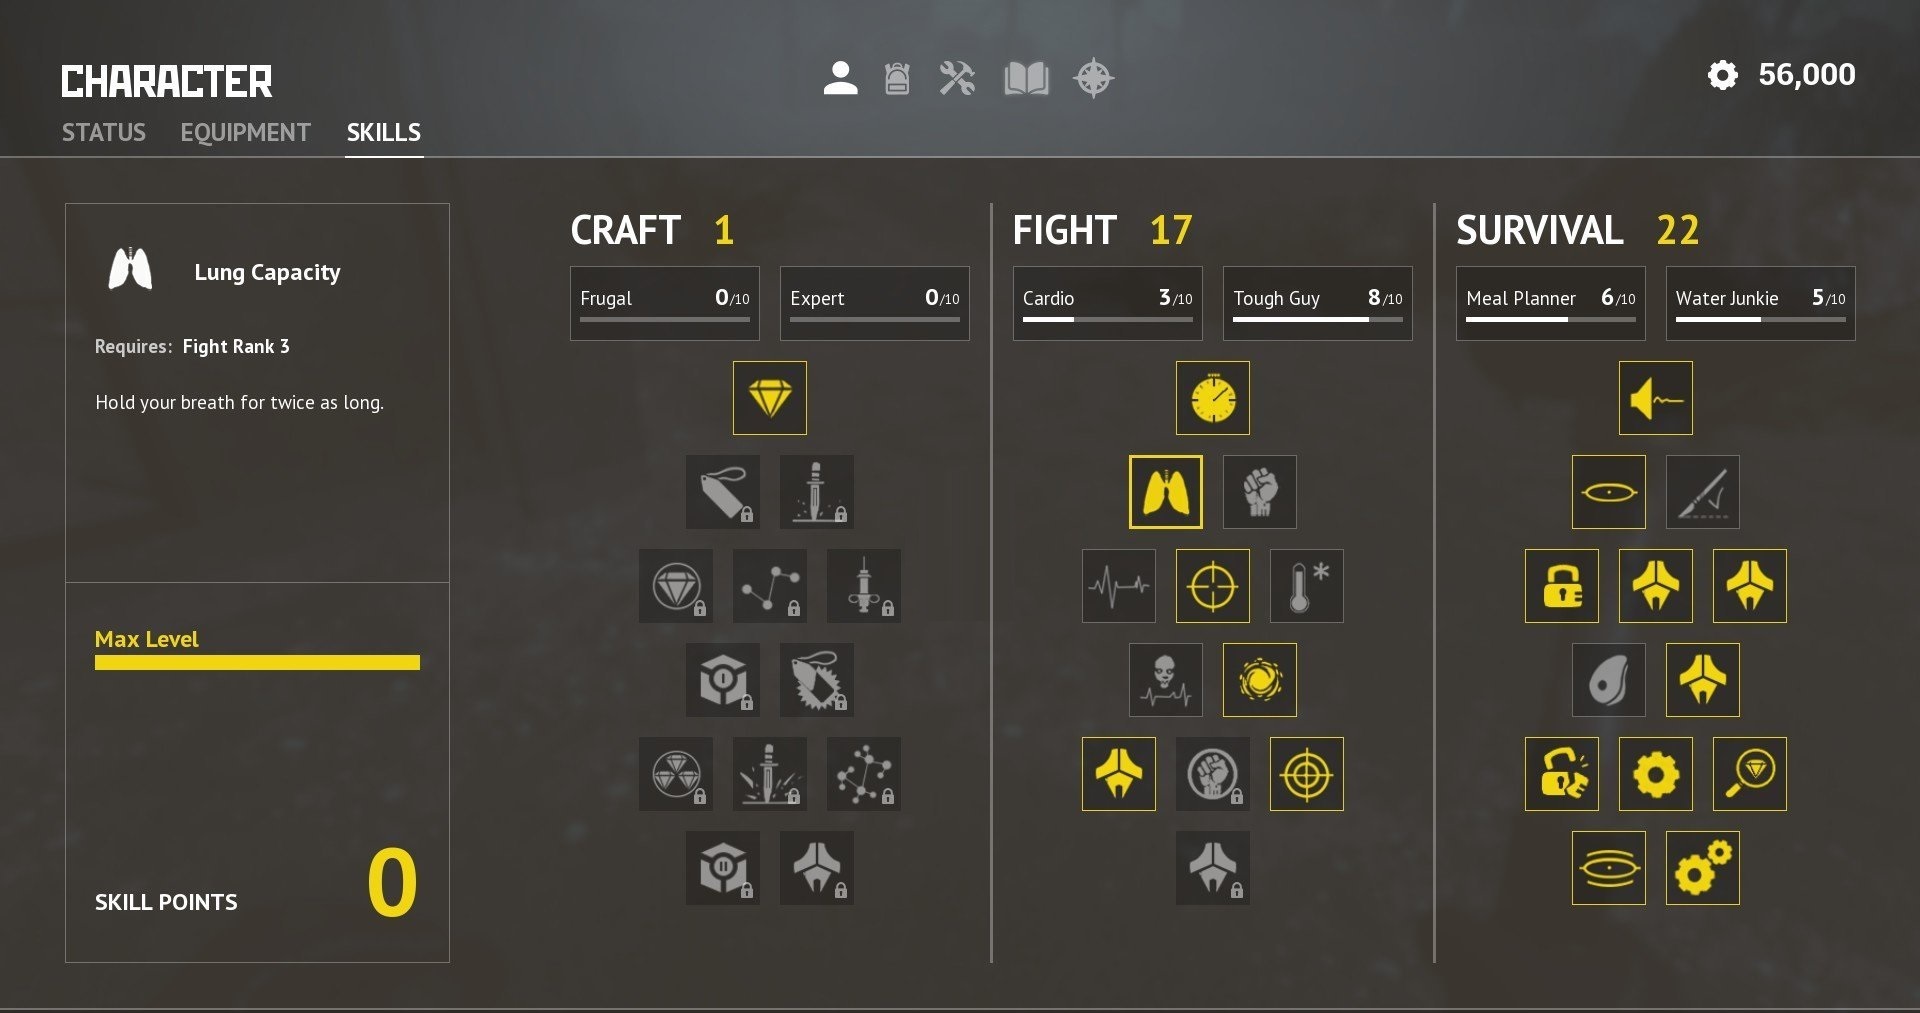
Task: Click the speaker noise skill in Survival
Action: 1655,398
